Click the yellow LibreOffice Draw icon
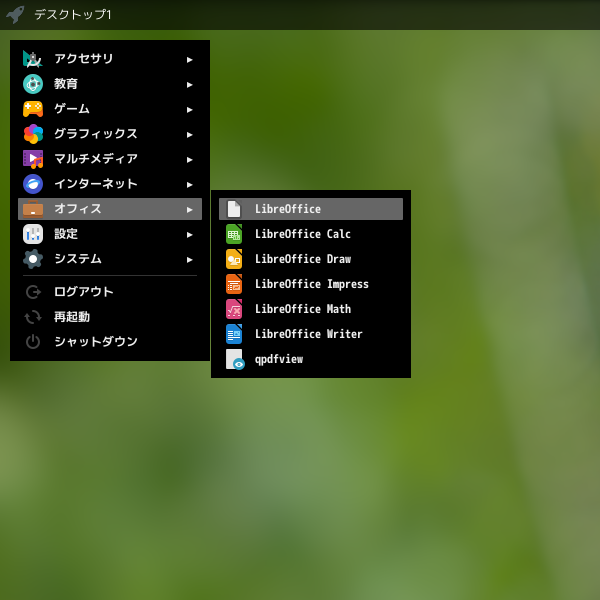 tap(234, 259)
